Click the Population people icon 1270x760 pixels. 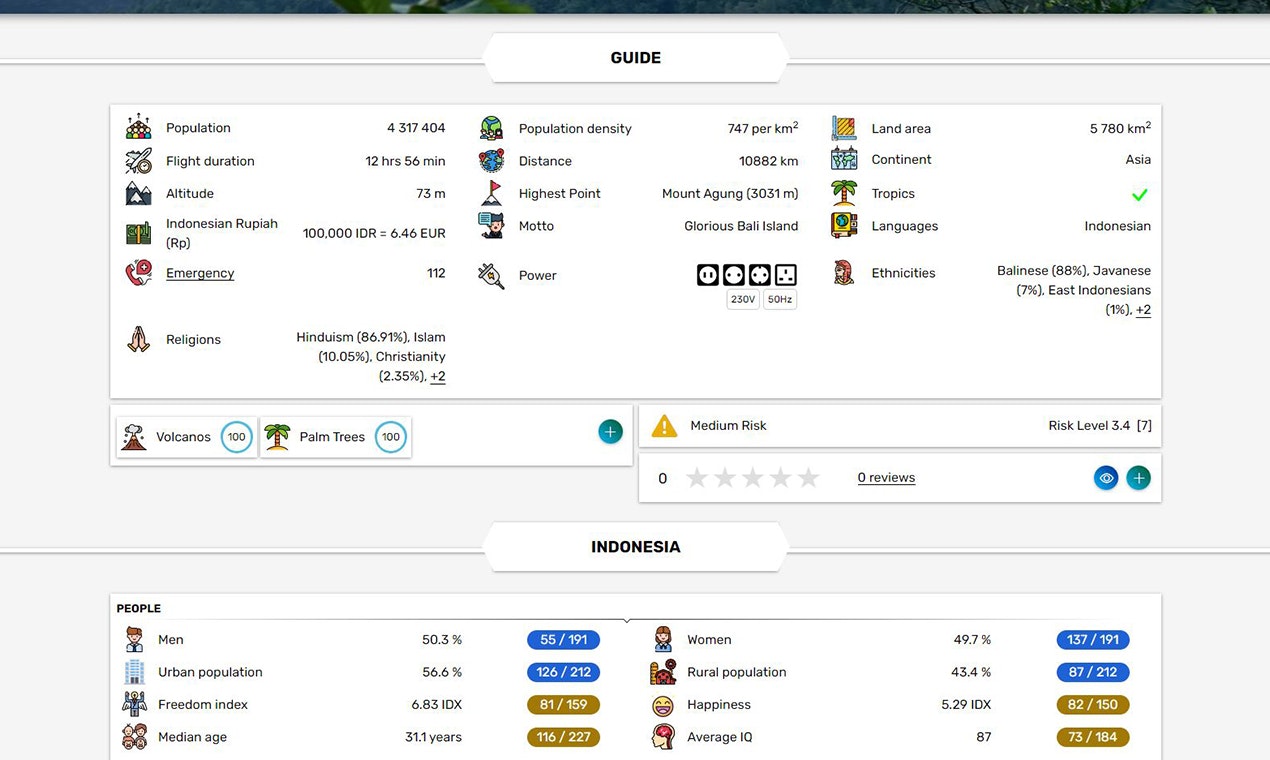pos(138,125)
